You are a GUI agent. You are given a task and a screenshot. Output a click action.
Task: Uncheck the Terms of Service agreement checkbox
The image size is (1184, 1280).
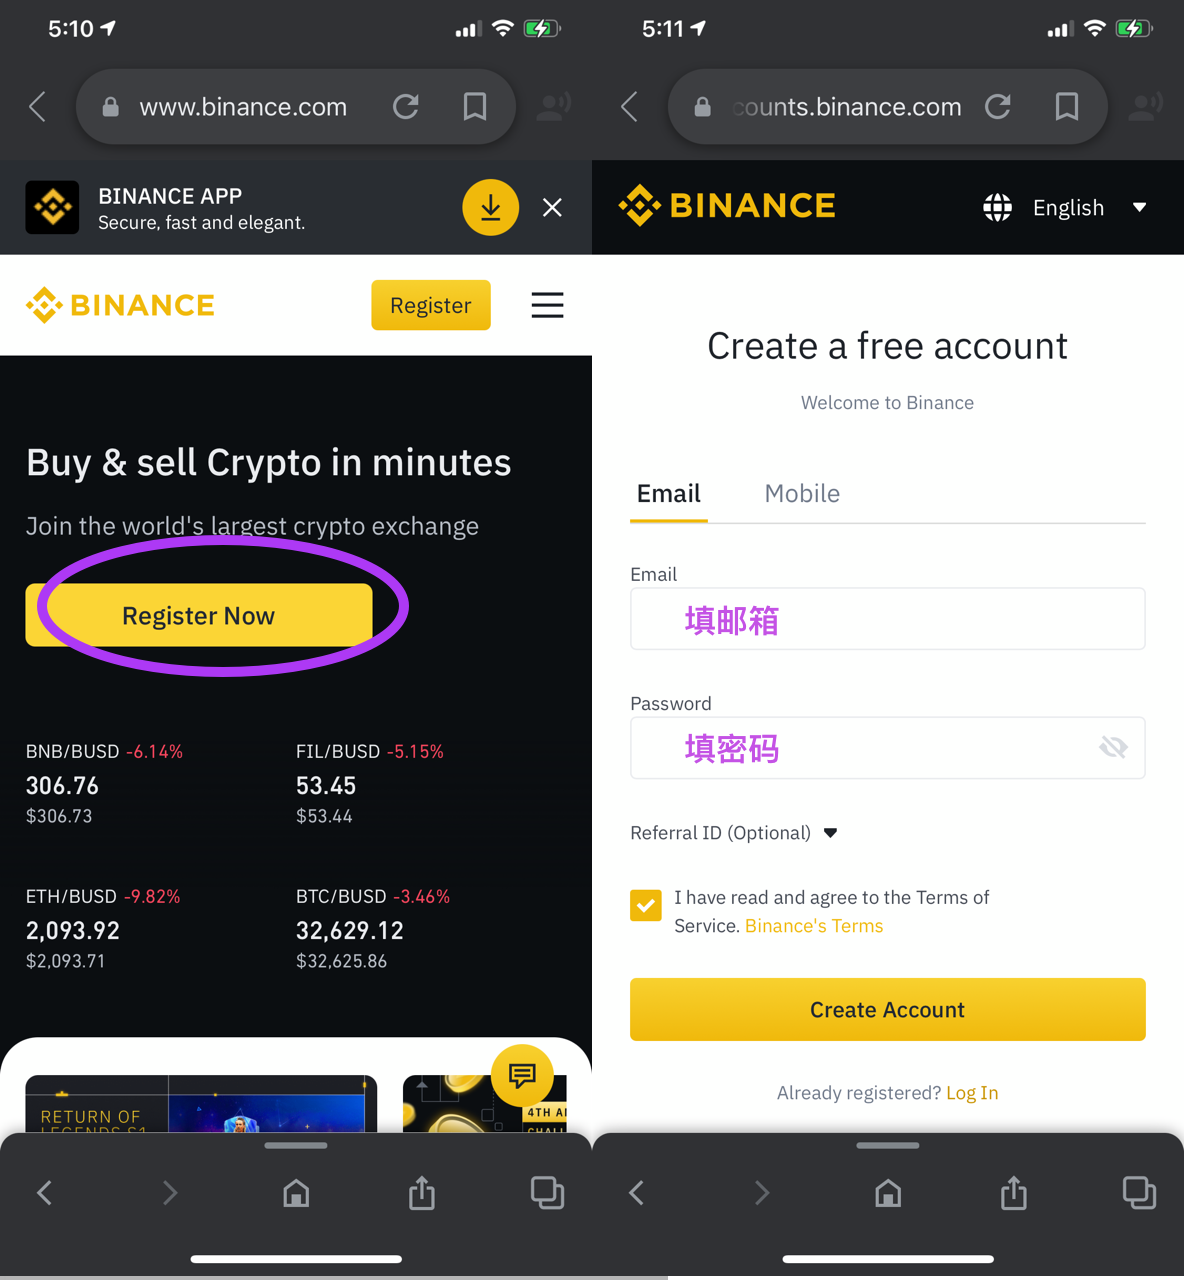tap(645, 905)
